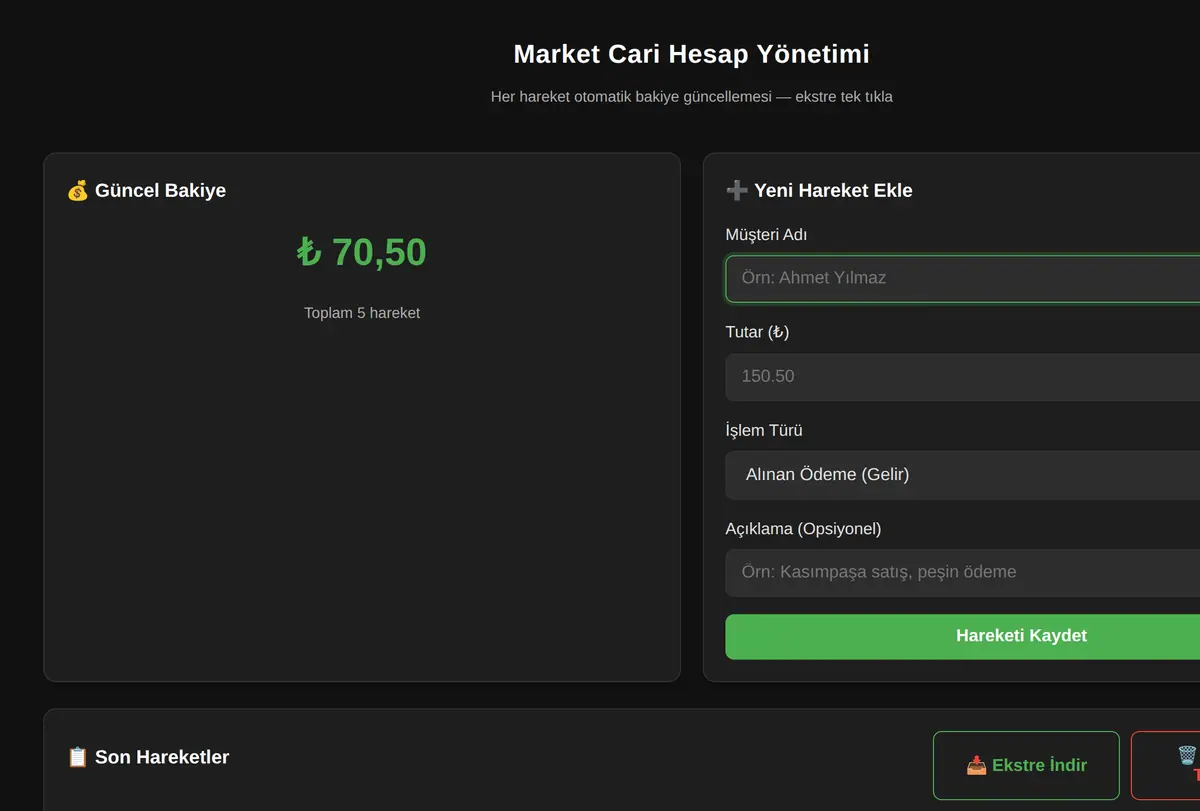Click the 'Market Cari Hesap Yönetimi' heading

click(691, 54)
